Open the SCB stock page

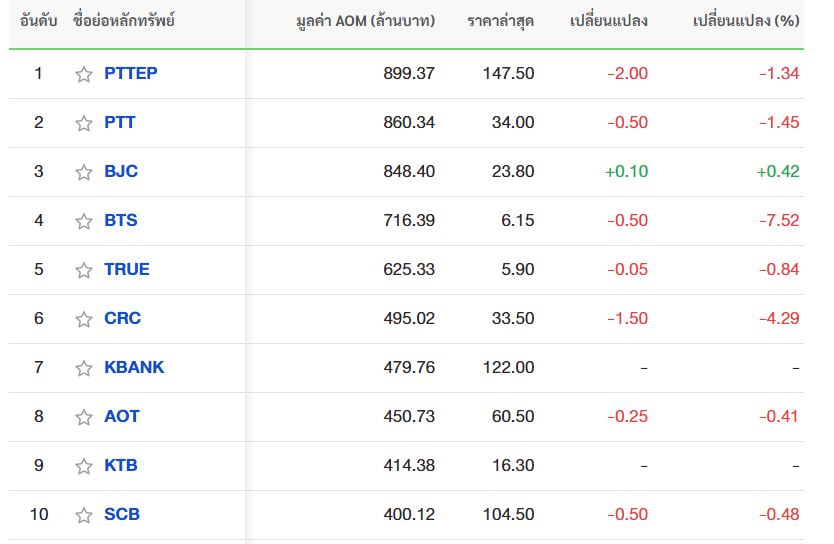tap(122, 514)
